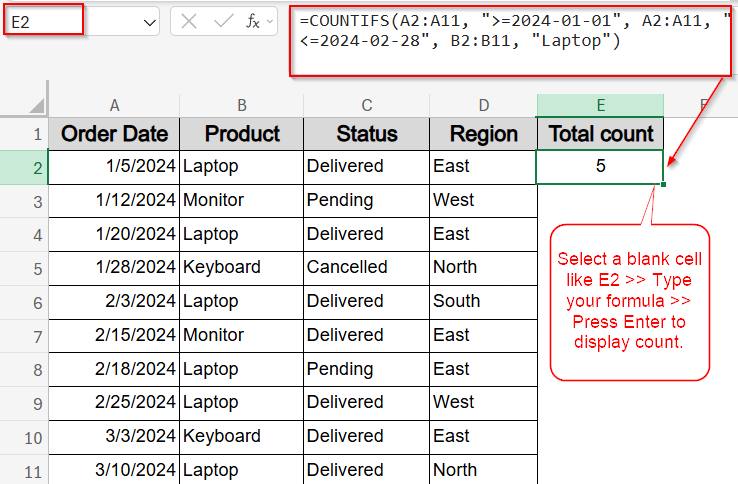Screen dimensions: 738x484
Task: Select column B header
Action: pos(241,105)
